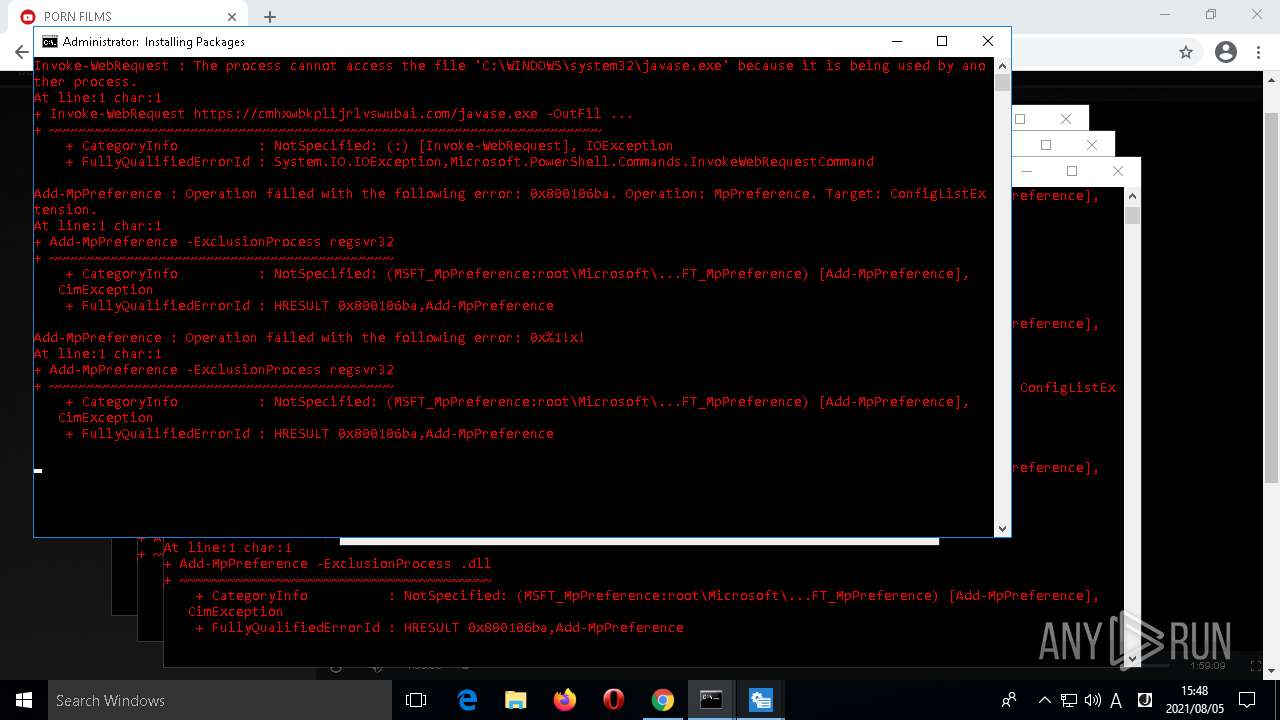1280x720 pixels.
Task: Switch to Command Prompt taskbar icon
Action: pyautogui.click(x=711, y=700)
